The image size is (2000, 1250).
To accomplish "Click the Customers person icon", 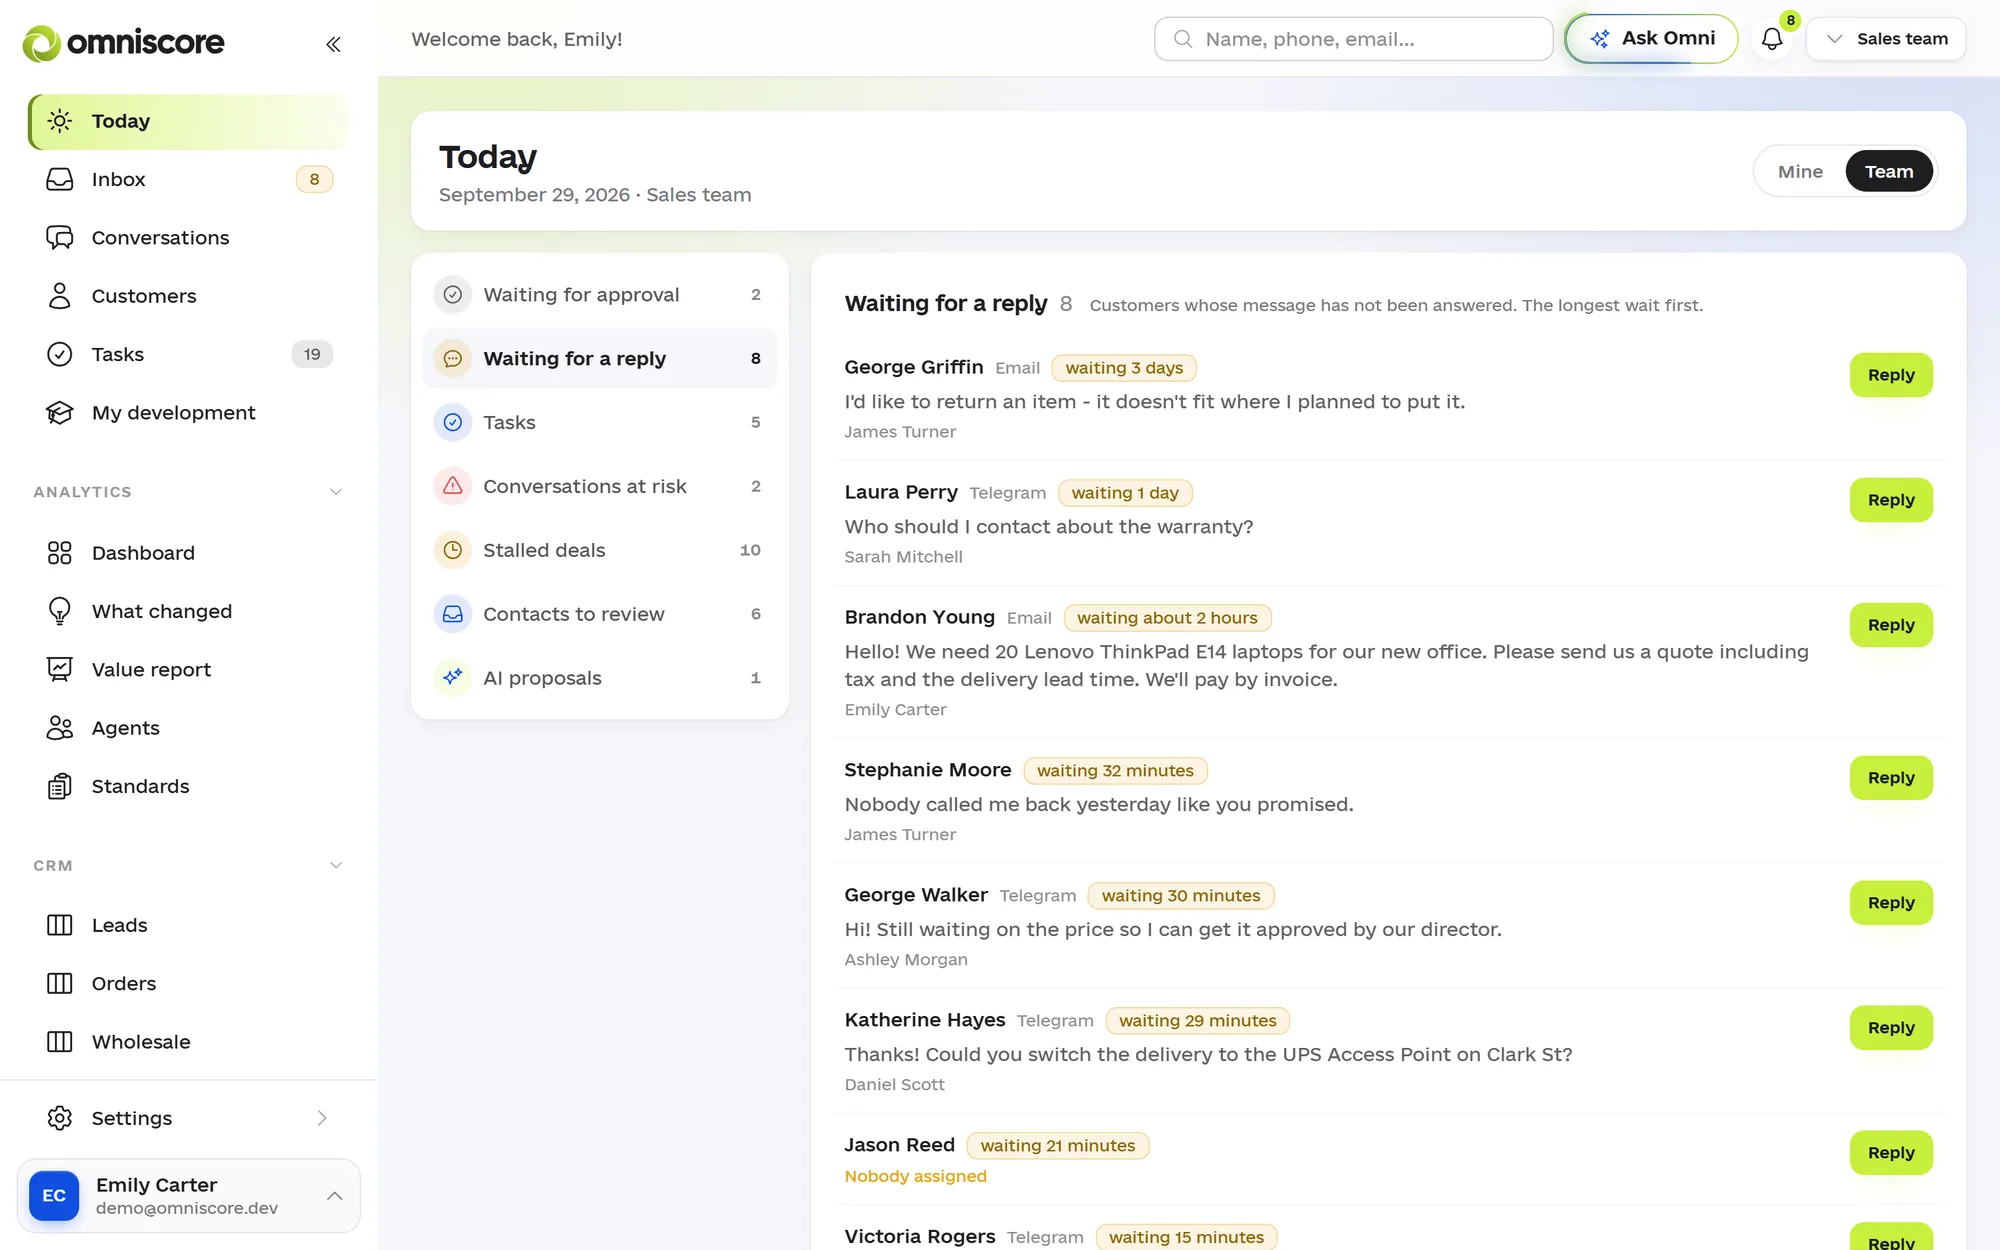I will tap(60, 296).
